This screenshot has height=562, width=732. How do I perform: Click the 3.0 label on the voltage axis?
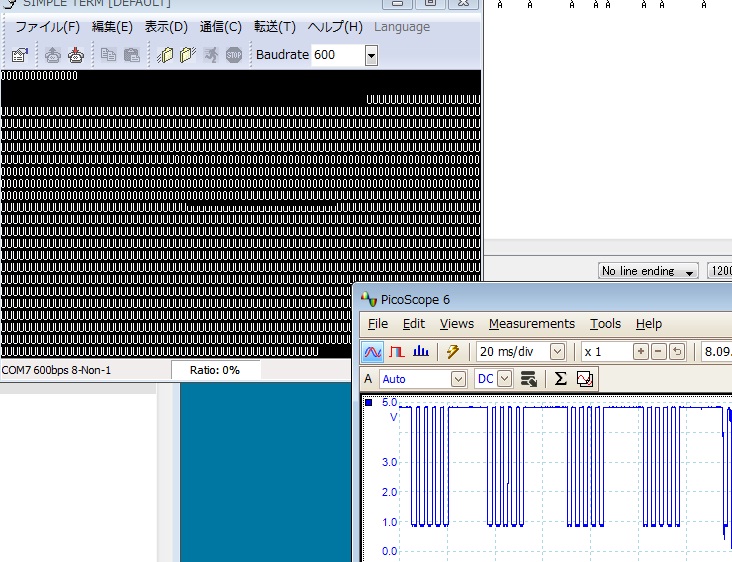[389, 462]
